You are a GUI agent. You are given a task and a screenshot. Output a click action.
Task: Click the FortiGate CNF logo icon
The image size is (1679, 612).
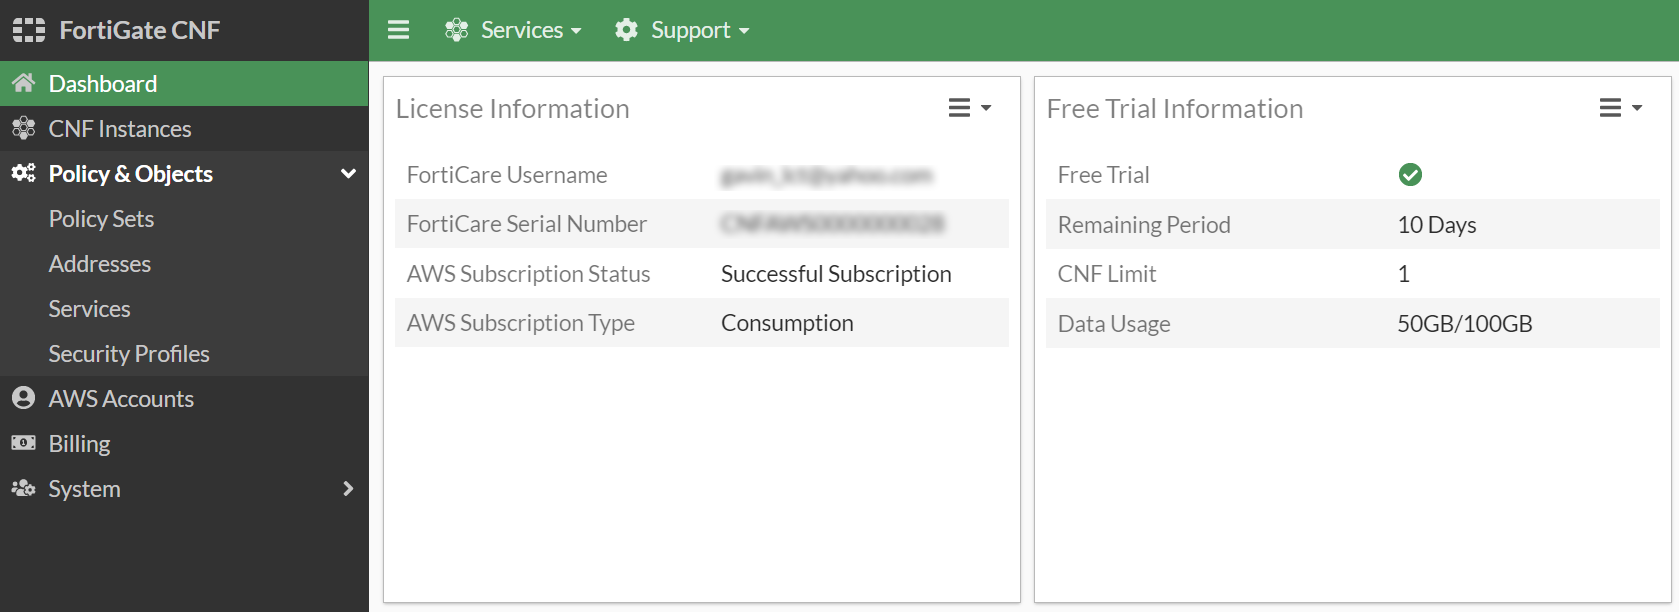(x=29, y=30)
